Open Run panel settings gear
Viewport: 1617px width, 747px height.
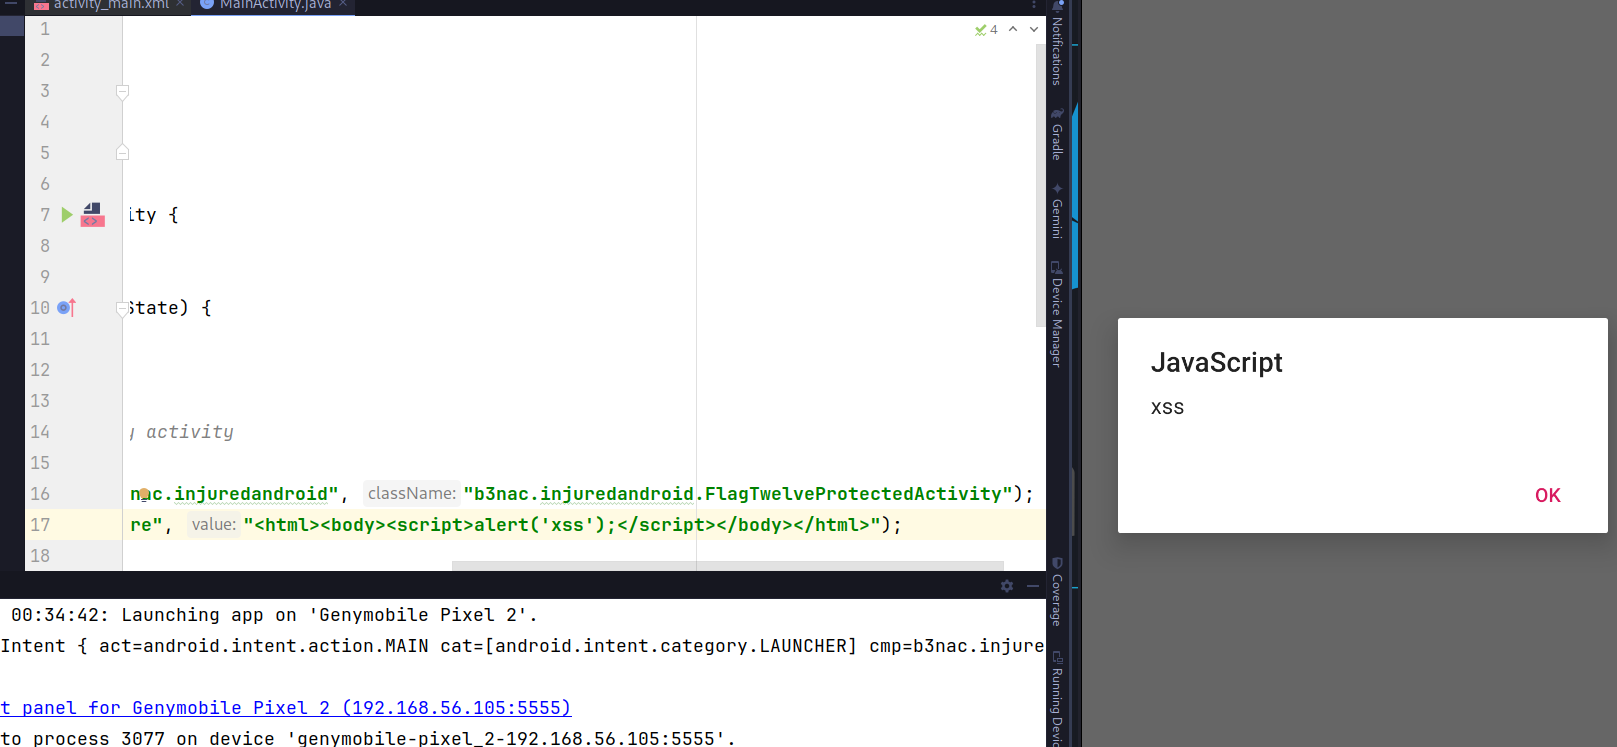1007,586
